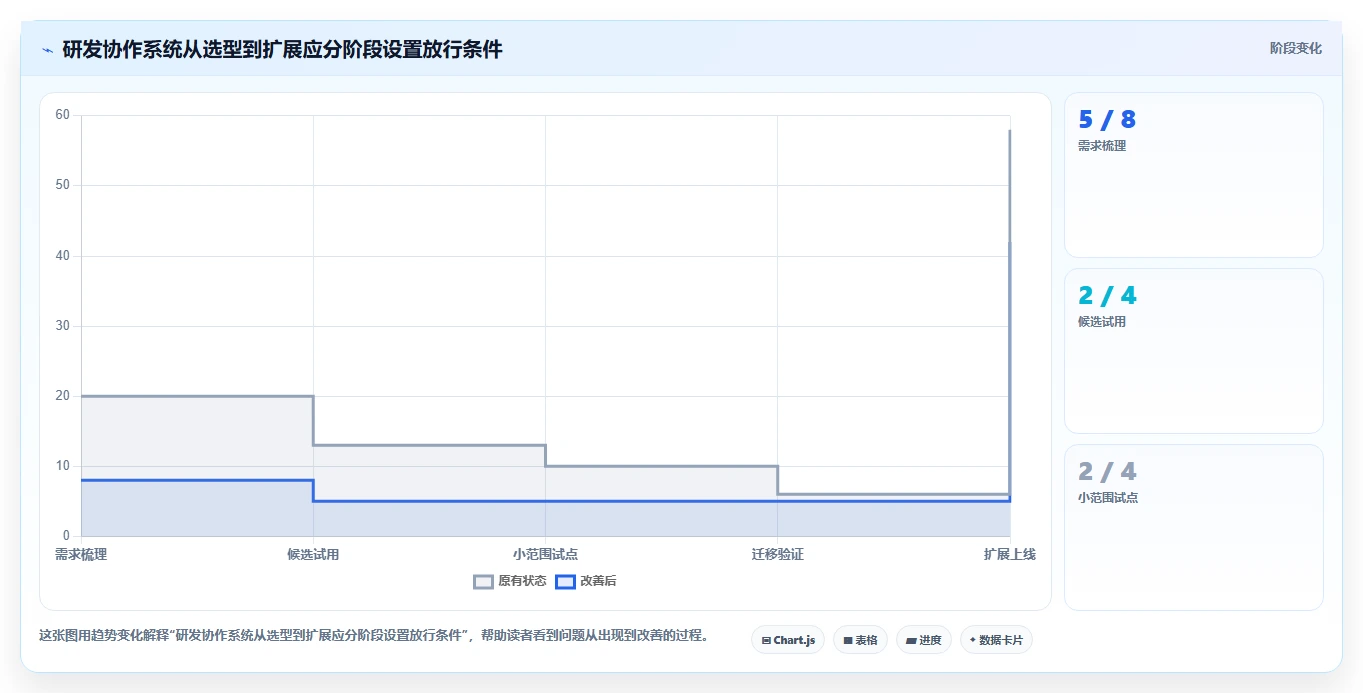Click the cyan 2 / 4 value text
Image resolution: width=1363 pixels, height=693 pixels.
[1107, 296]
